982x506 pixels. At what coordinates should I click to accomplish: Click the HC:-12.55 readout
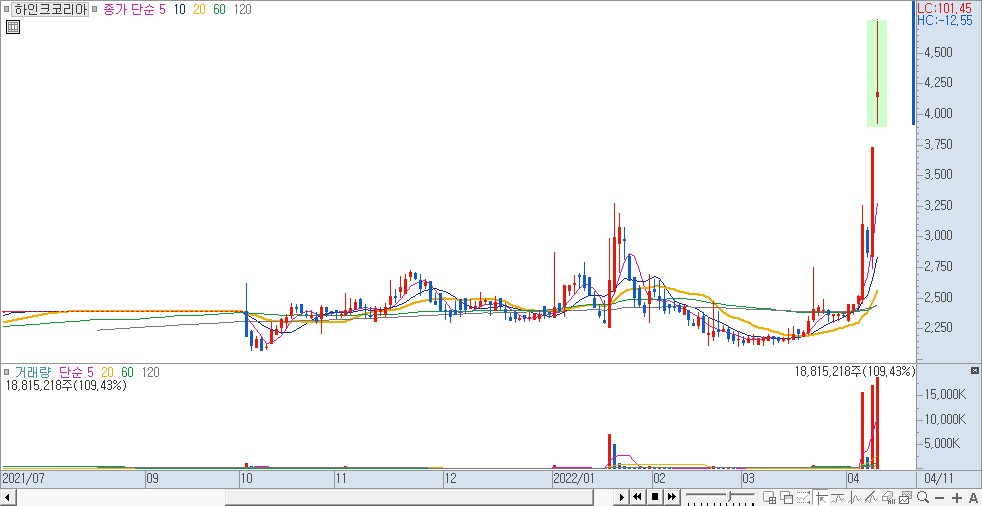point(944,21)
